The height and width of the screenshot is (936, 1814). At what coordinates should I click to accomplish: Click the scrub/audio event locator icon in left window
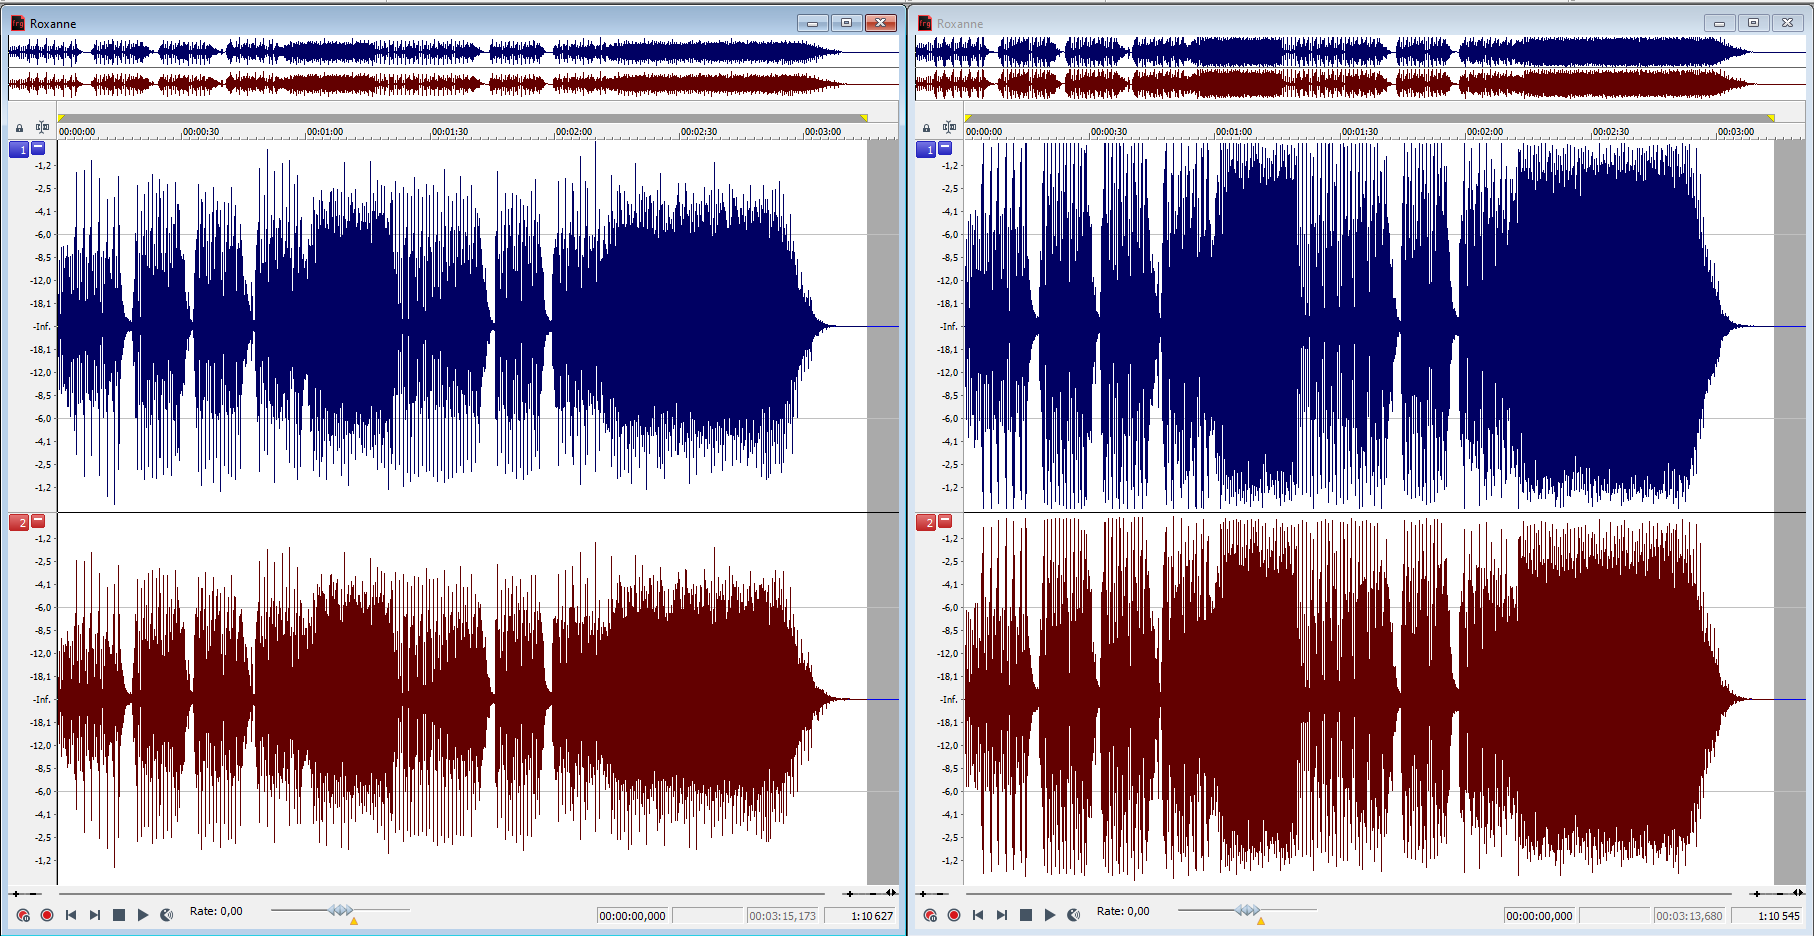(167, 915)
